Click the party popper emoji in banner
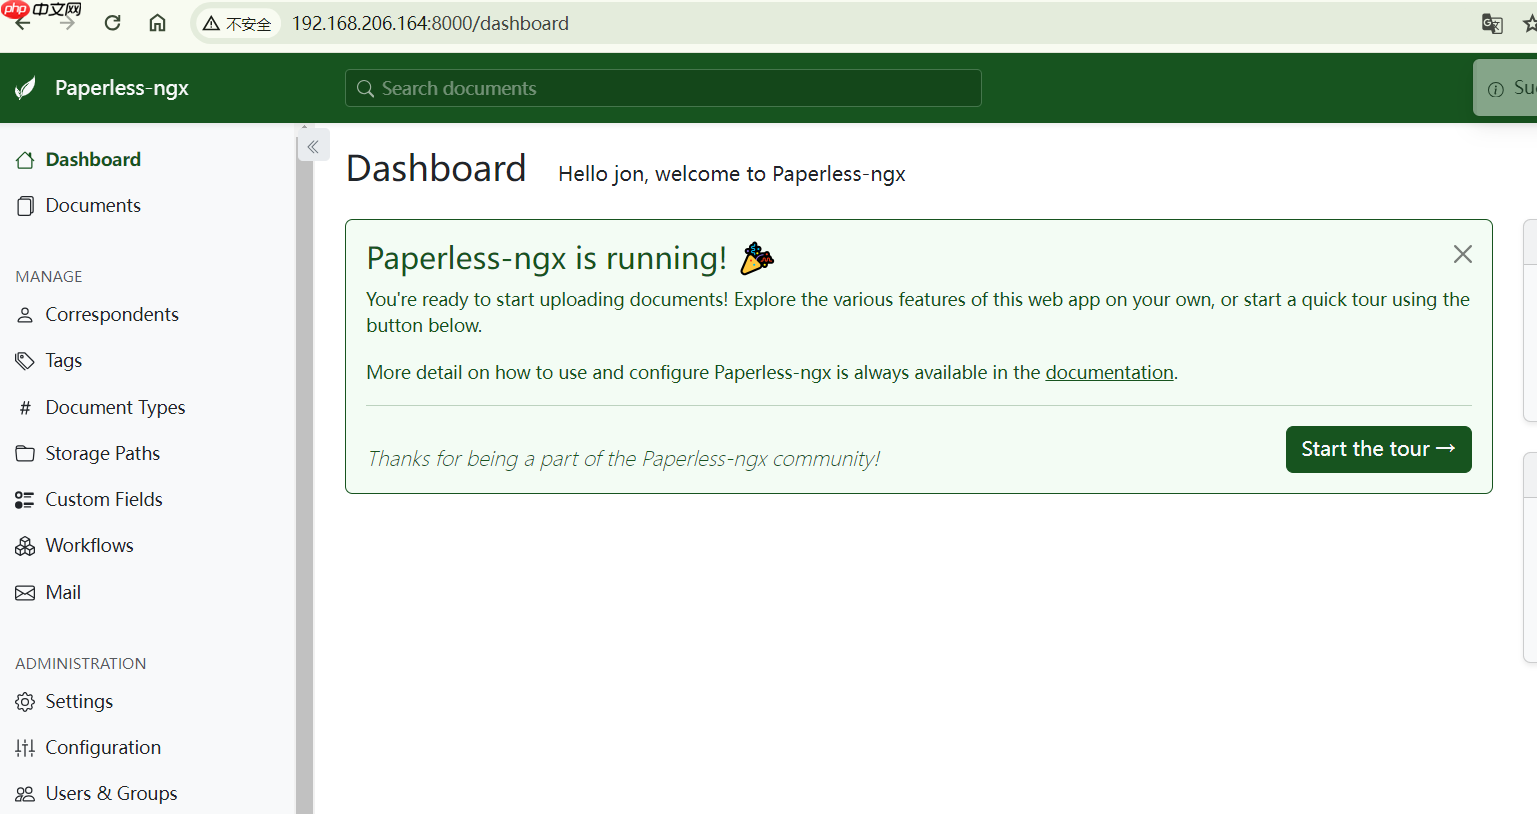The width and height of the screenshot is (1537, 814). [x=757, y=258]
